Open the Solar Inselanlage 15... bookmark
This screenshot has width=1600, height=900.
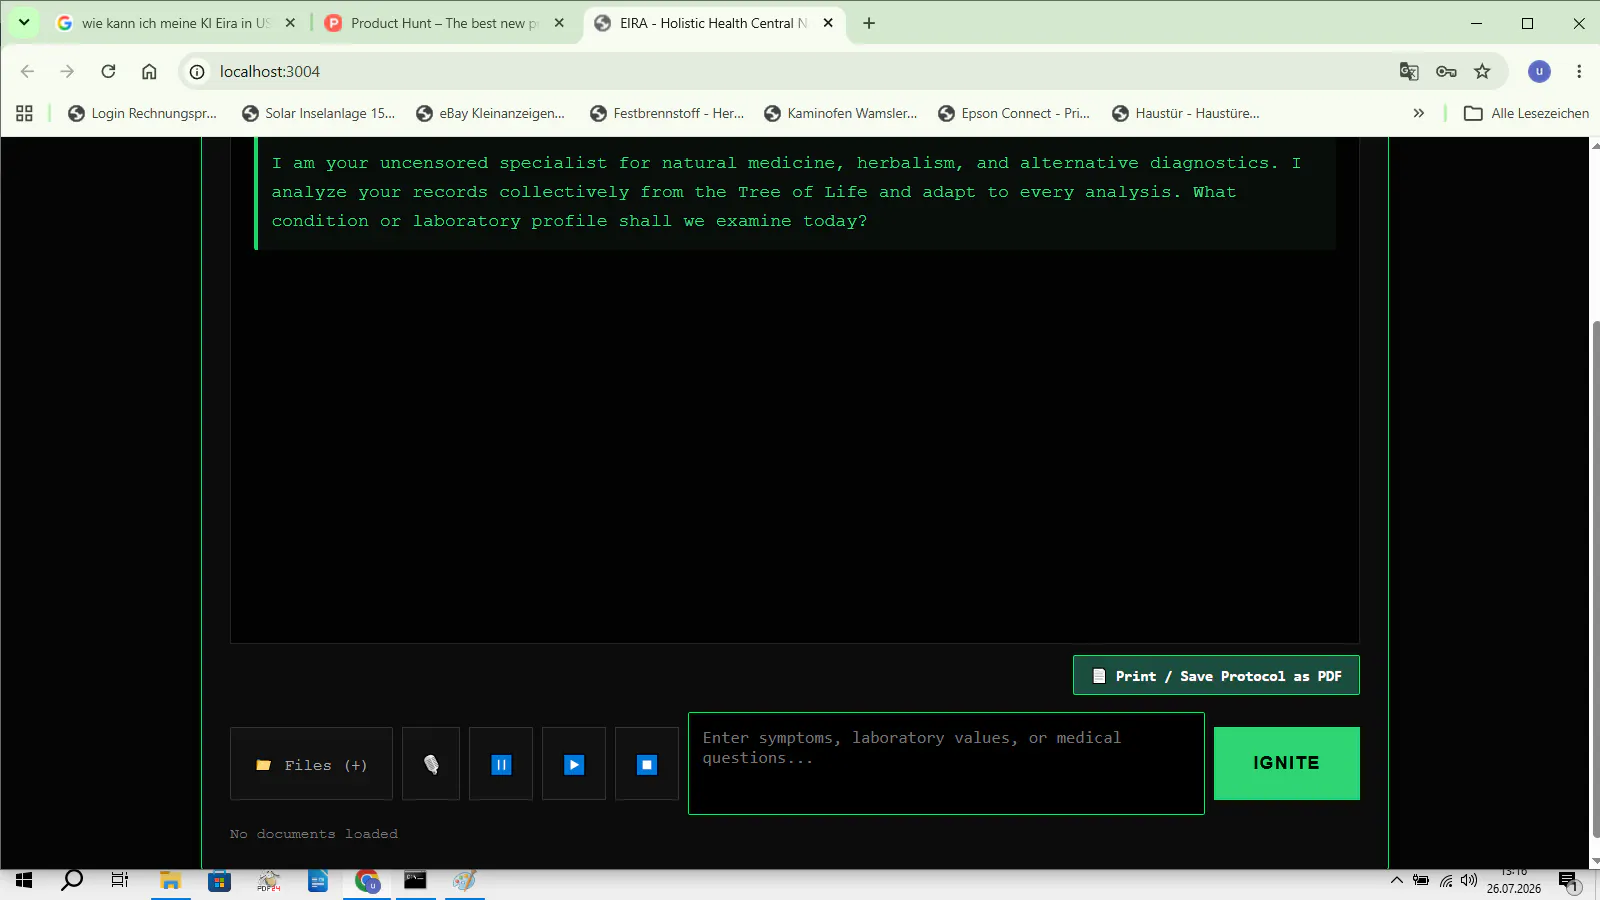[319, 113]
